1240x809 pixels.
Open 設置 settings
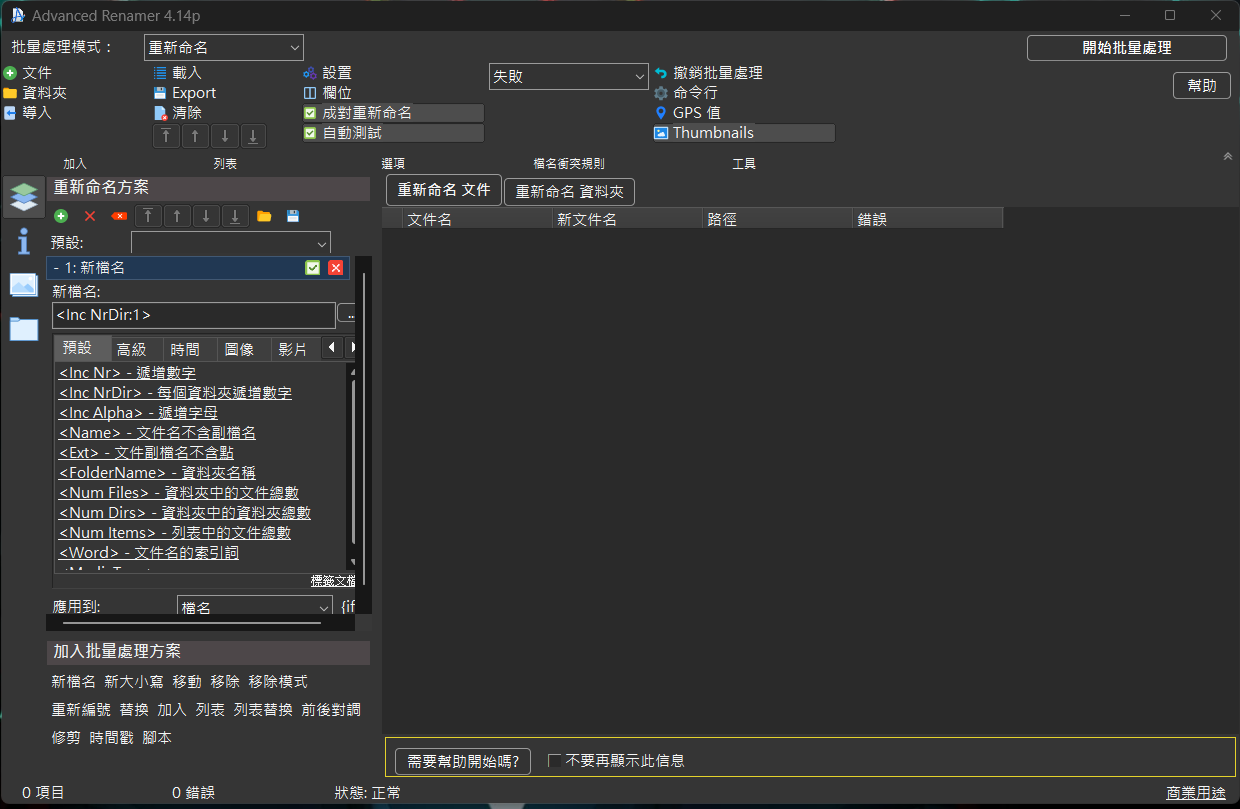[327, 73]
